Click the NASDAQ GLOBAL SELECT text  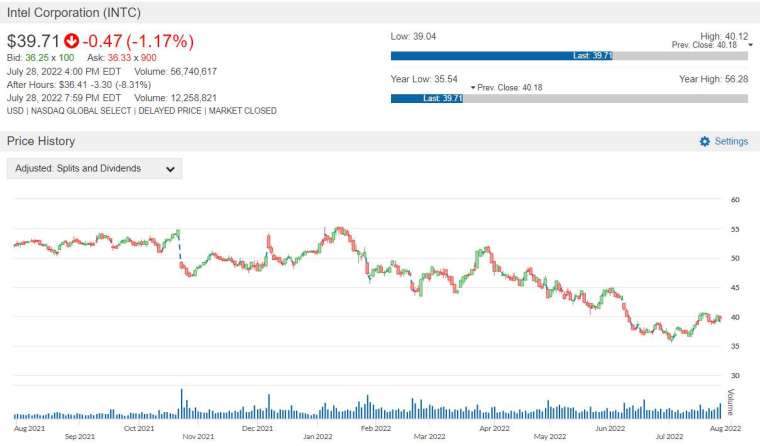81,111
